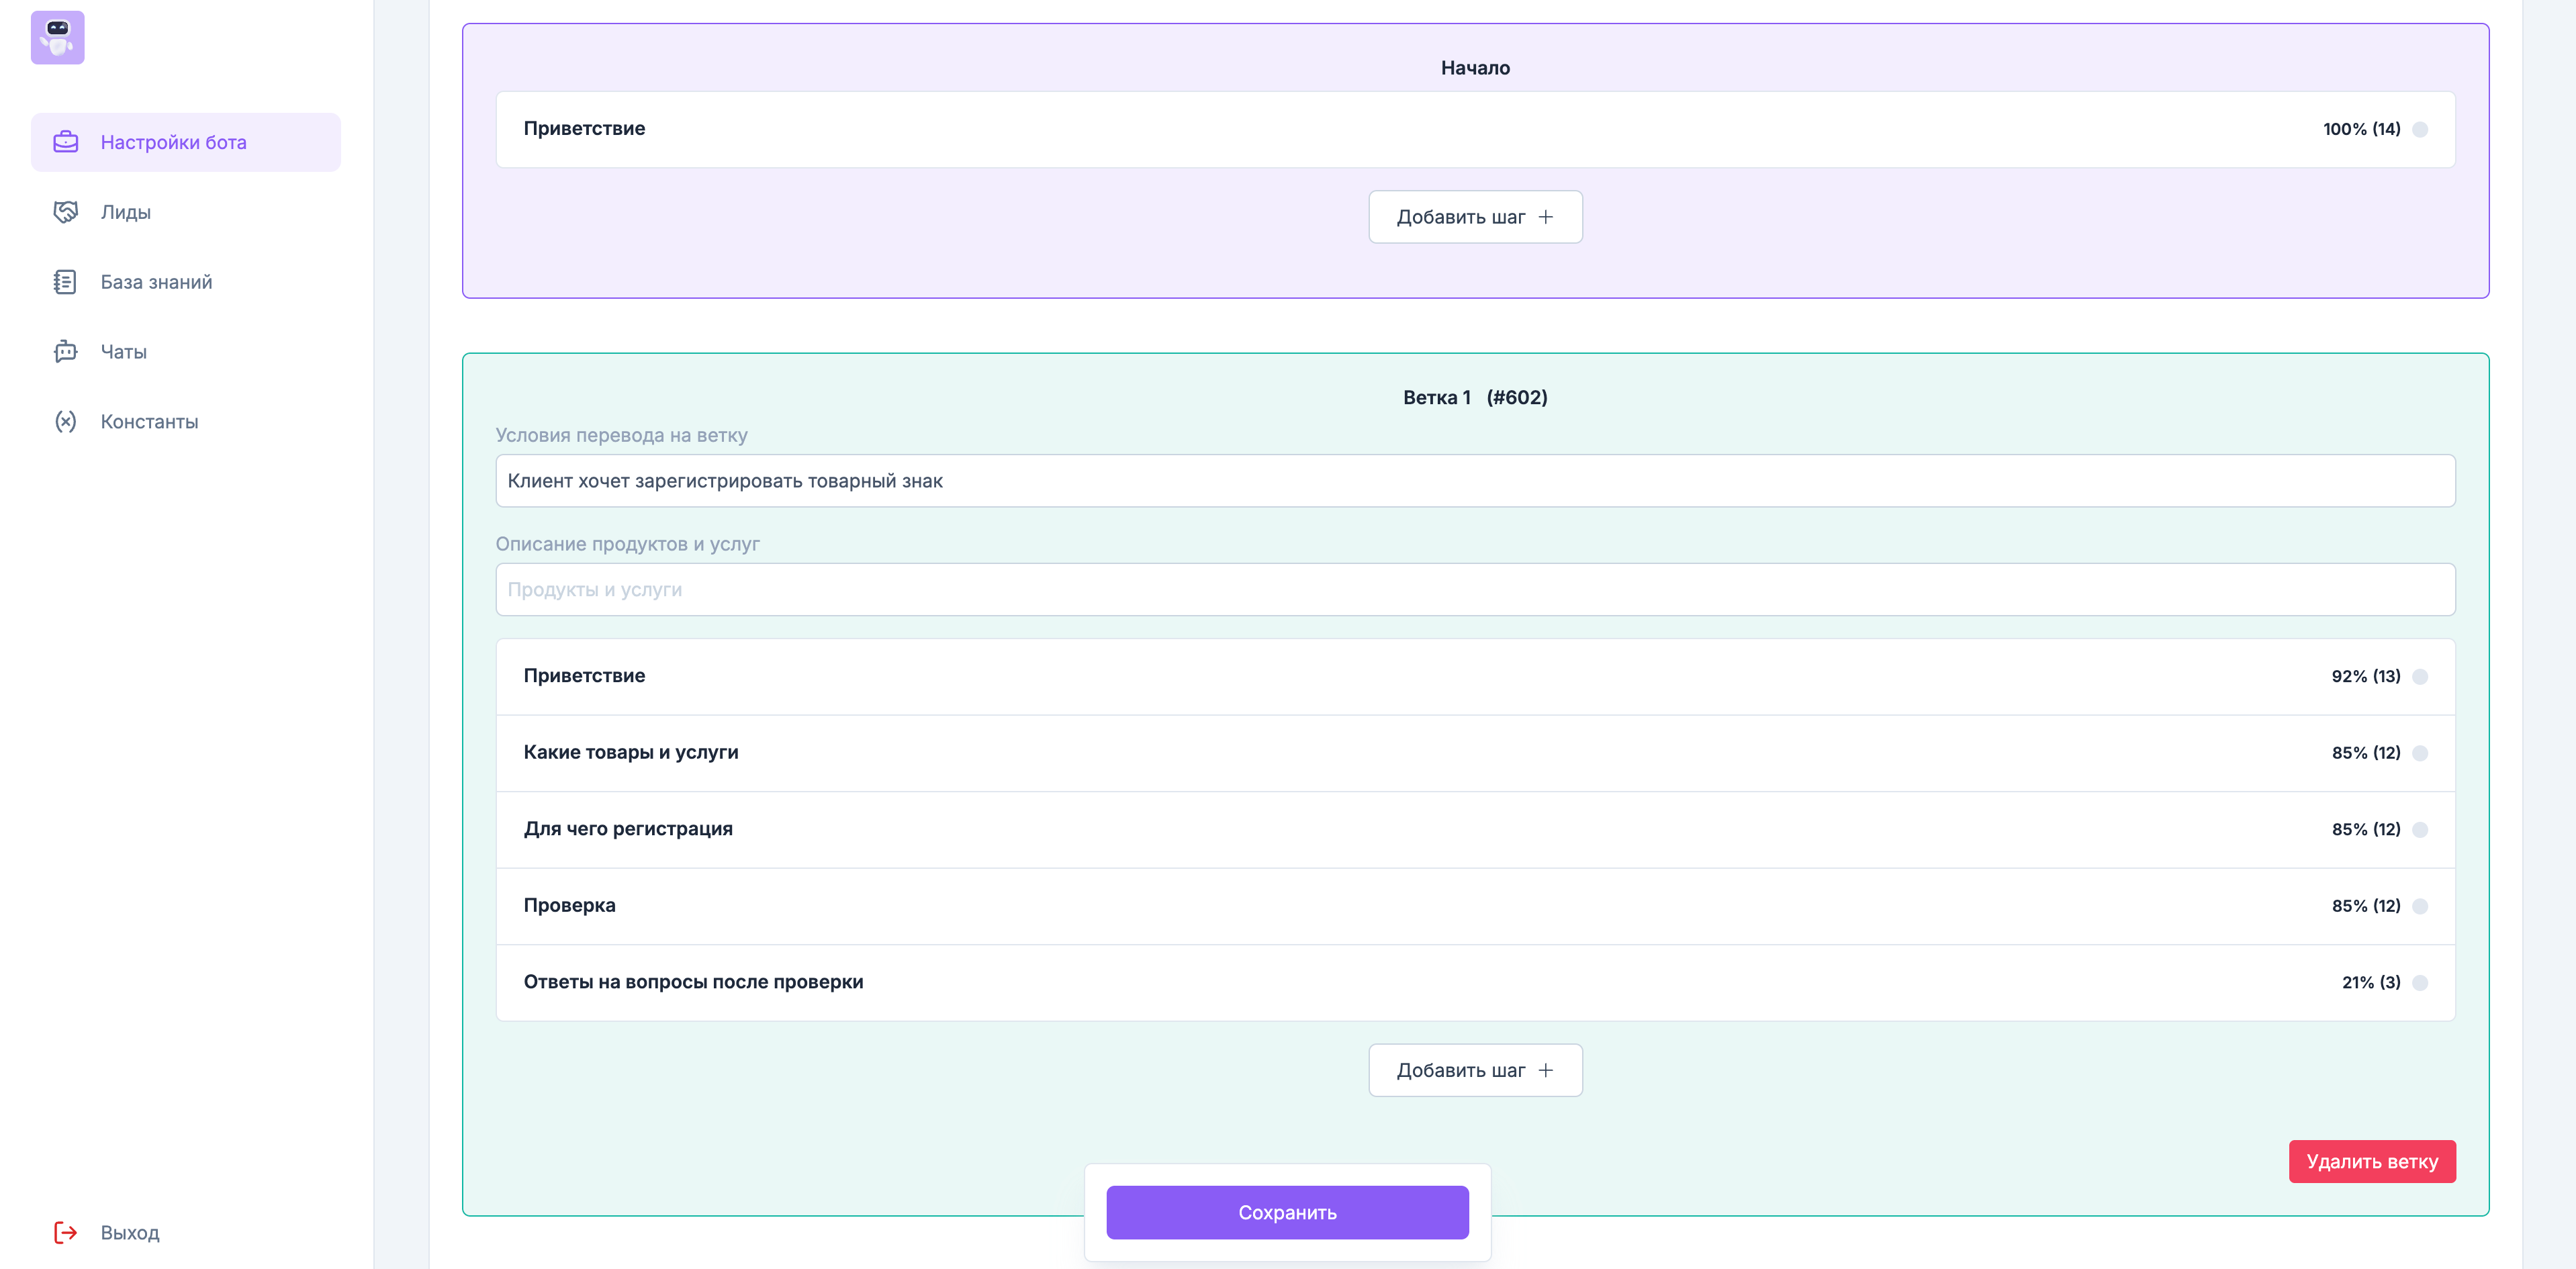Toggle status dot next to 100% (14)

click(2419, 130)
